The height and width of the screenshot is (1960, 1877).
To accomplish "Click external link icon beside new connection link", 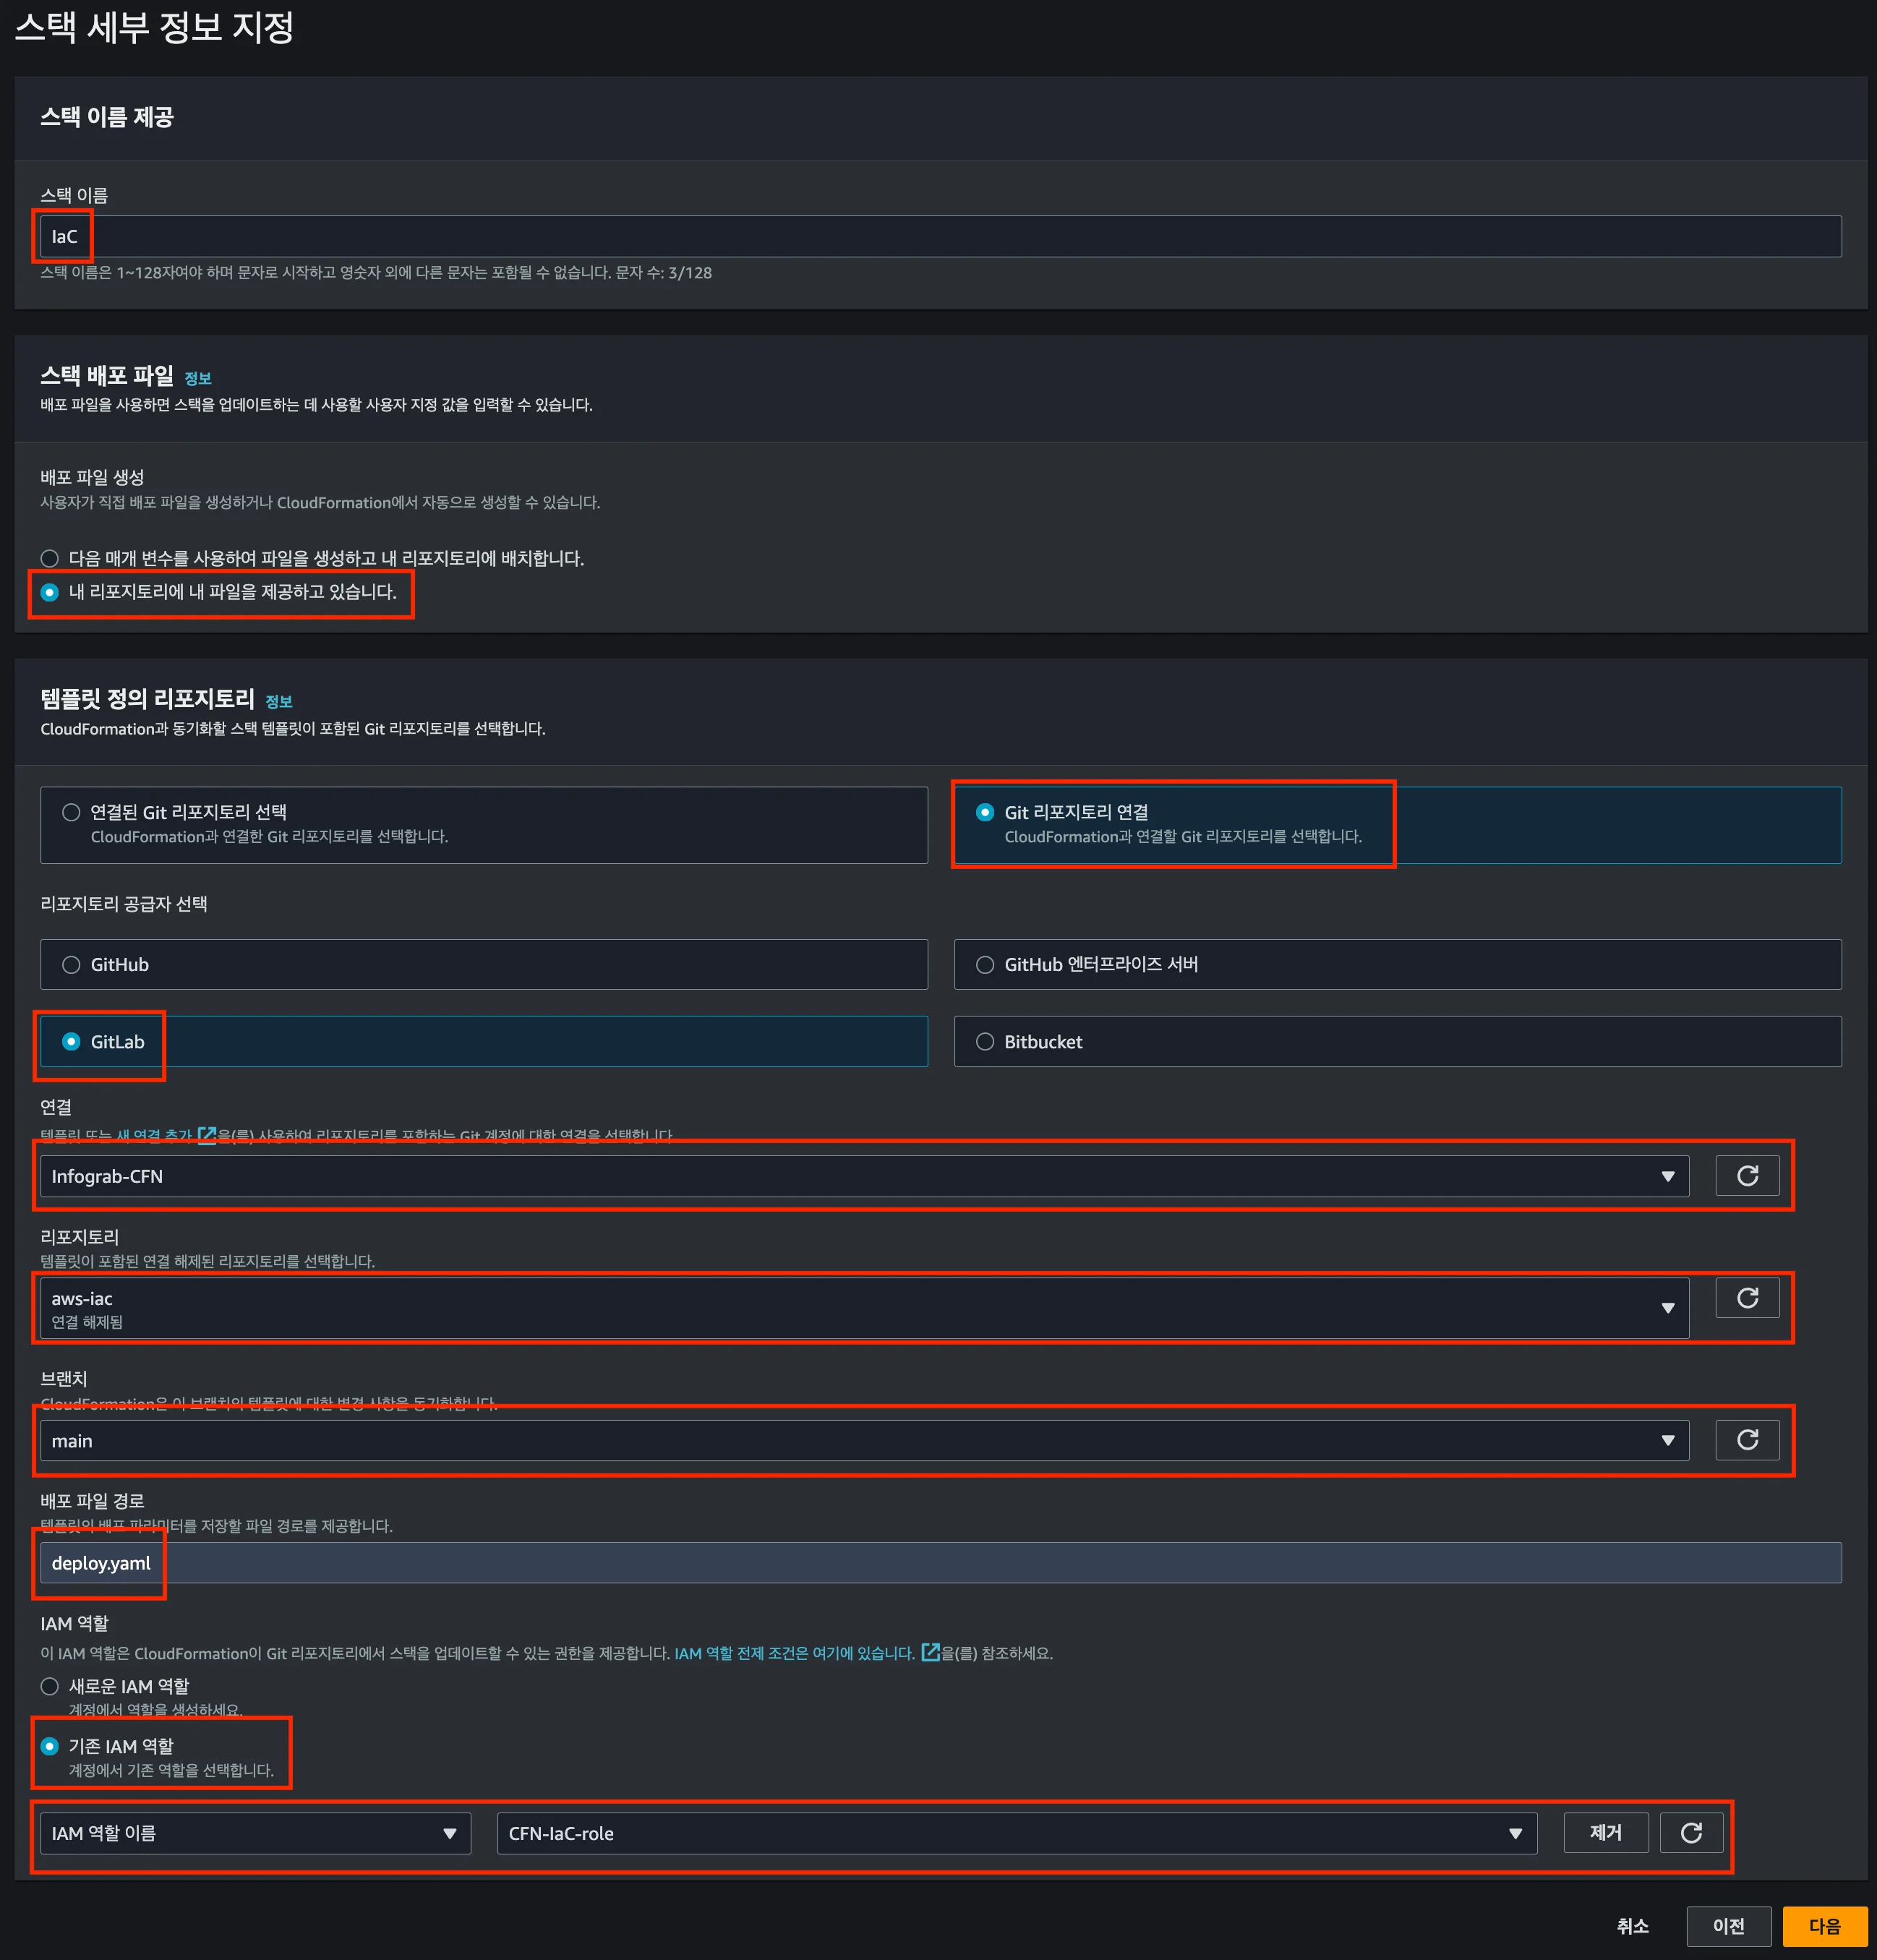I will tap(206, 1135).
